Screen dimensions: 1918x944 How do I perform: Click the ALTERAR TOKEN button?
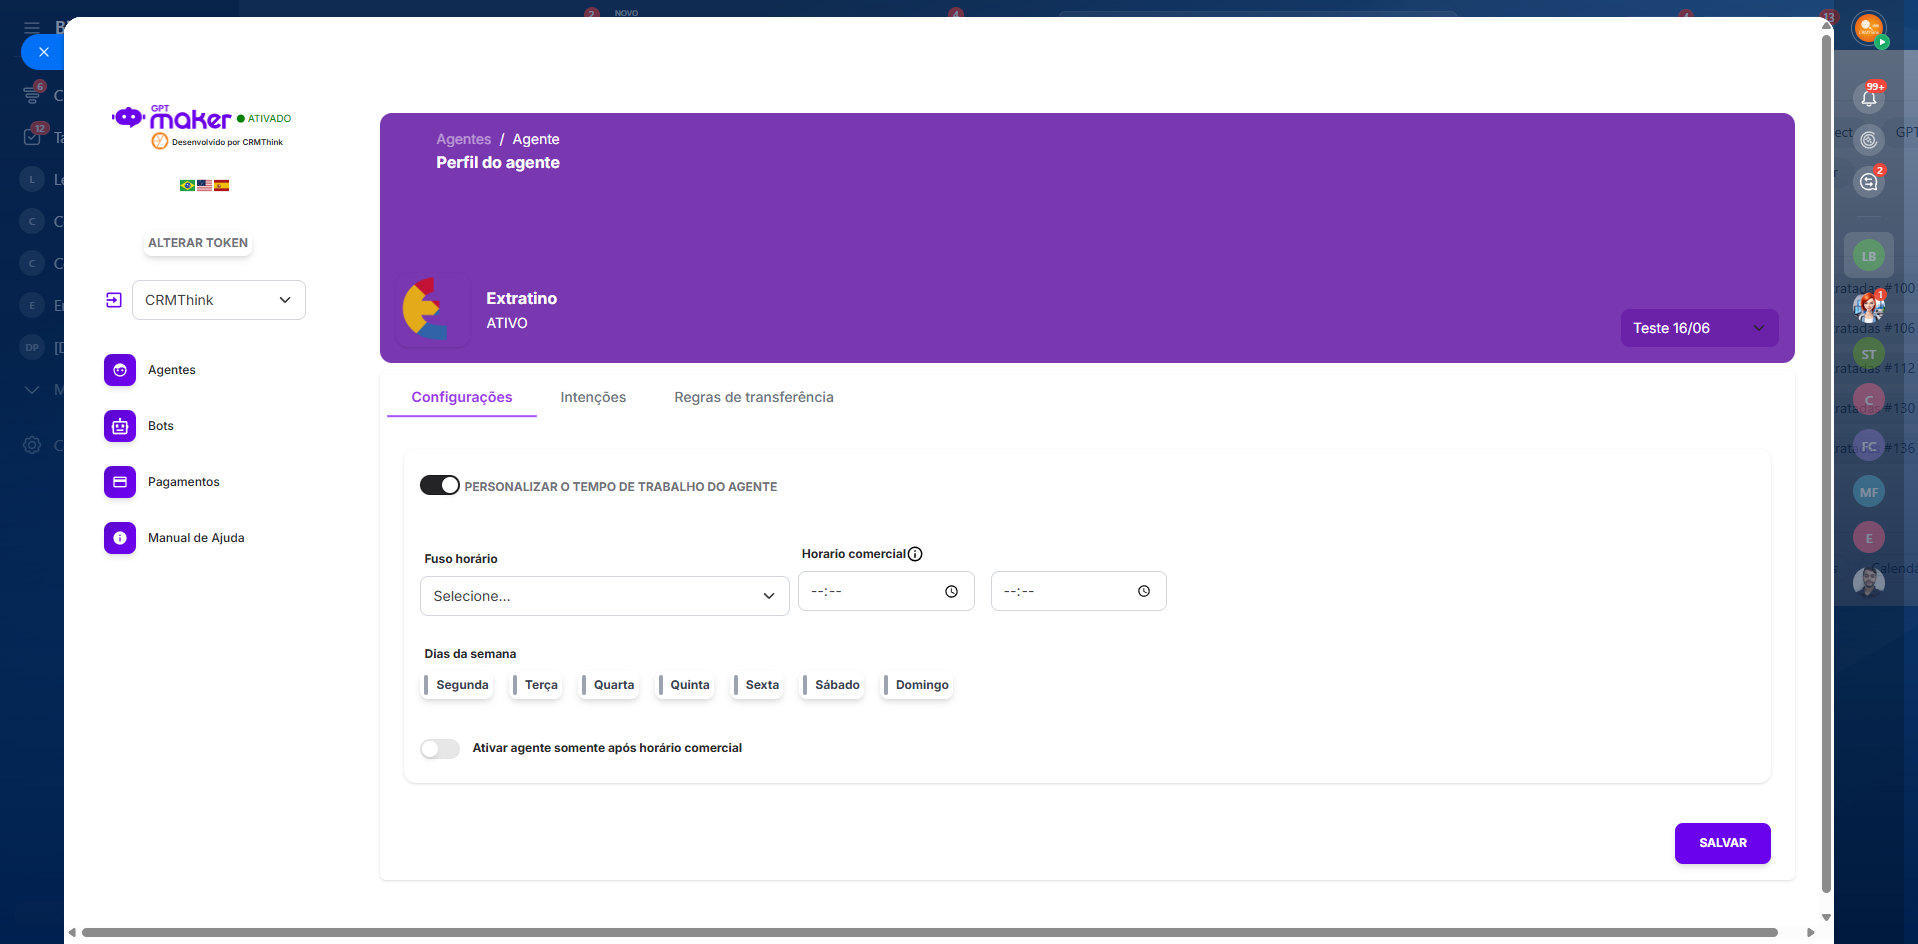coord(198,243)
